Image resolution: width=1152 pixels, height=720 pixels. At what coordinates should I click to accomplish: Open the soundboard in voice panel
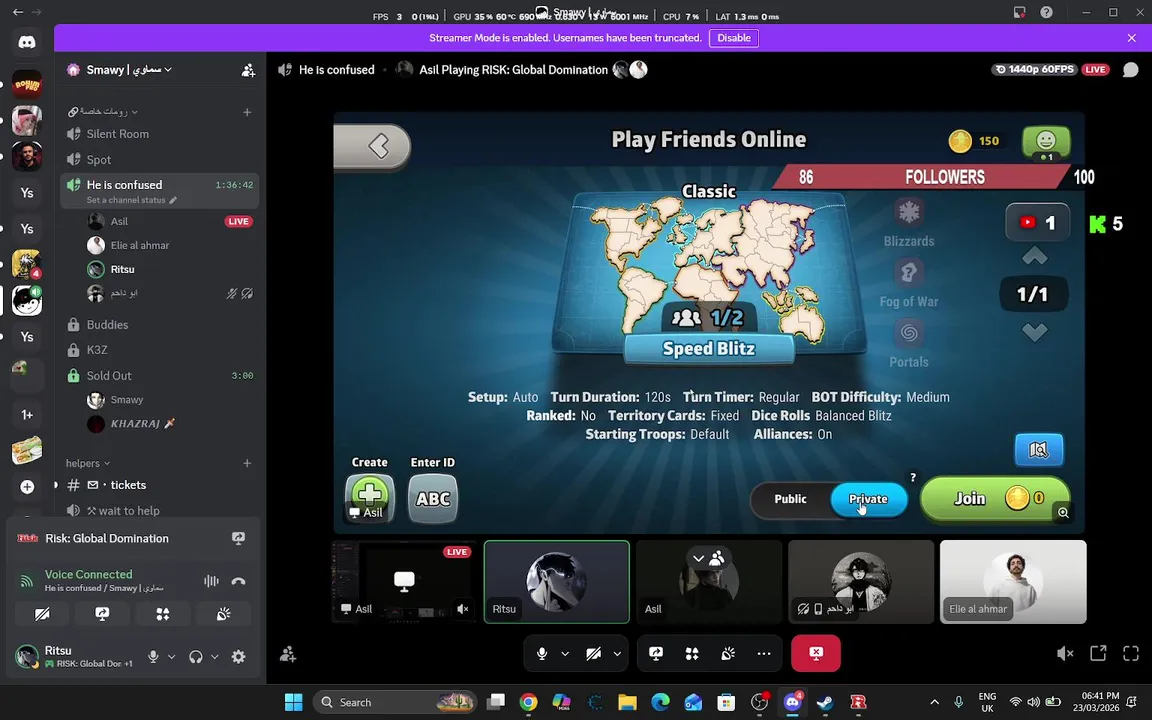click(x=223, y=614)
